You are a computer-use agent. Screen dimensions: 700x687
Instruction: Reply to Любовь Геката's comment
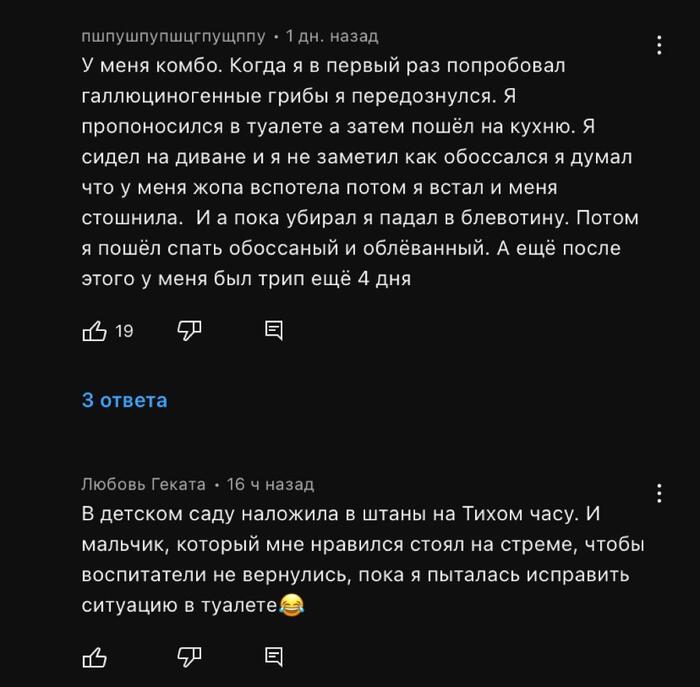coord(273,656)
